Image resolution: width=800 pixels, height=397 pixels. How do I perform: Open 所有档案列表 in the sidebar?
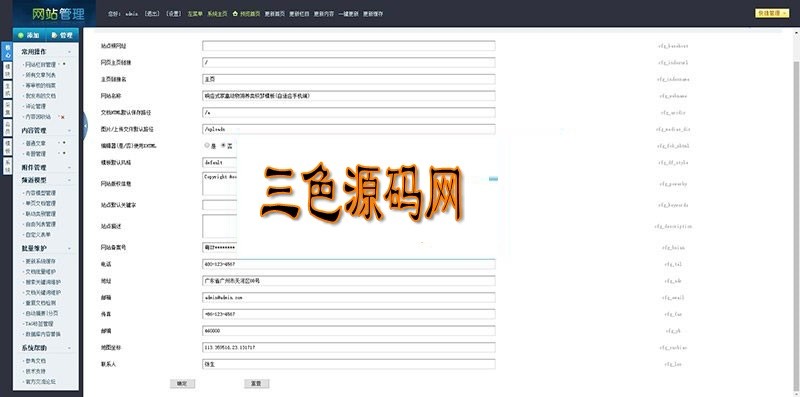(x=40, y=75)
